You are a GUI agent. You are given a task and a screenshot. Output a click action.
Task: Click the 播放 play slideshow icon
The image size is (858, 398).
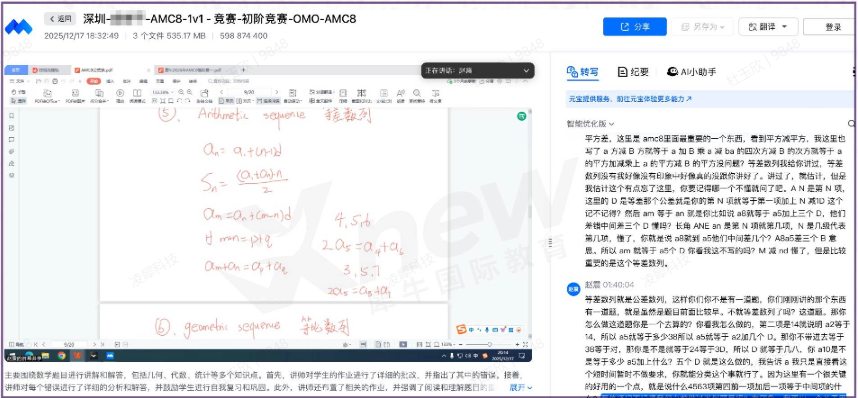coord(120,96)
